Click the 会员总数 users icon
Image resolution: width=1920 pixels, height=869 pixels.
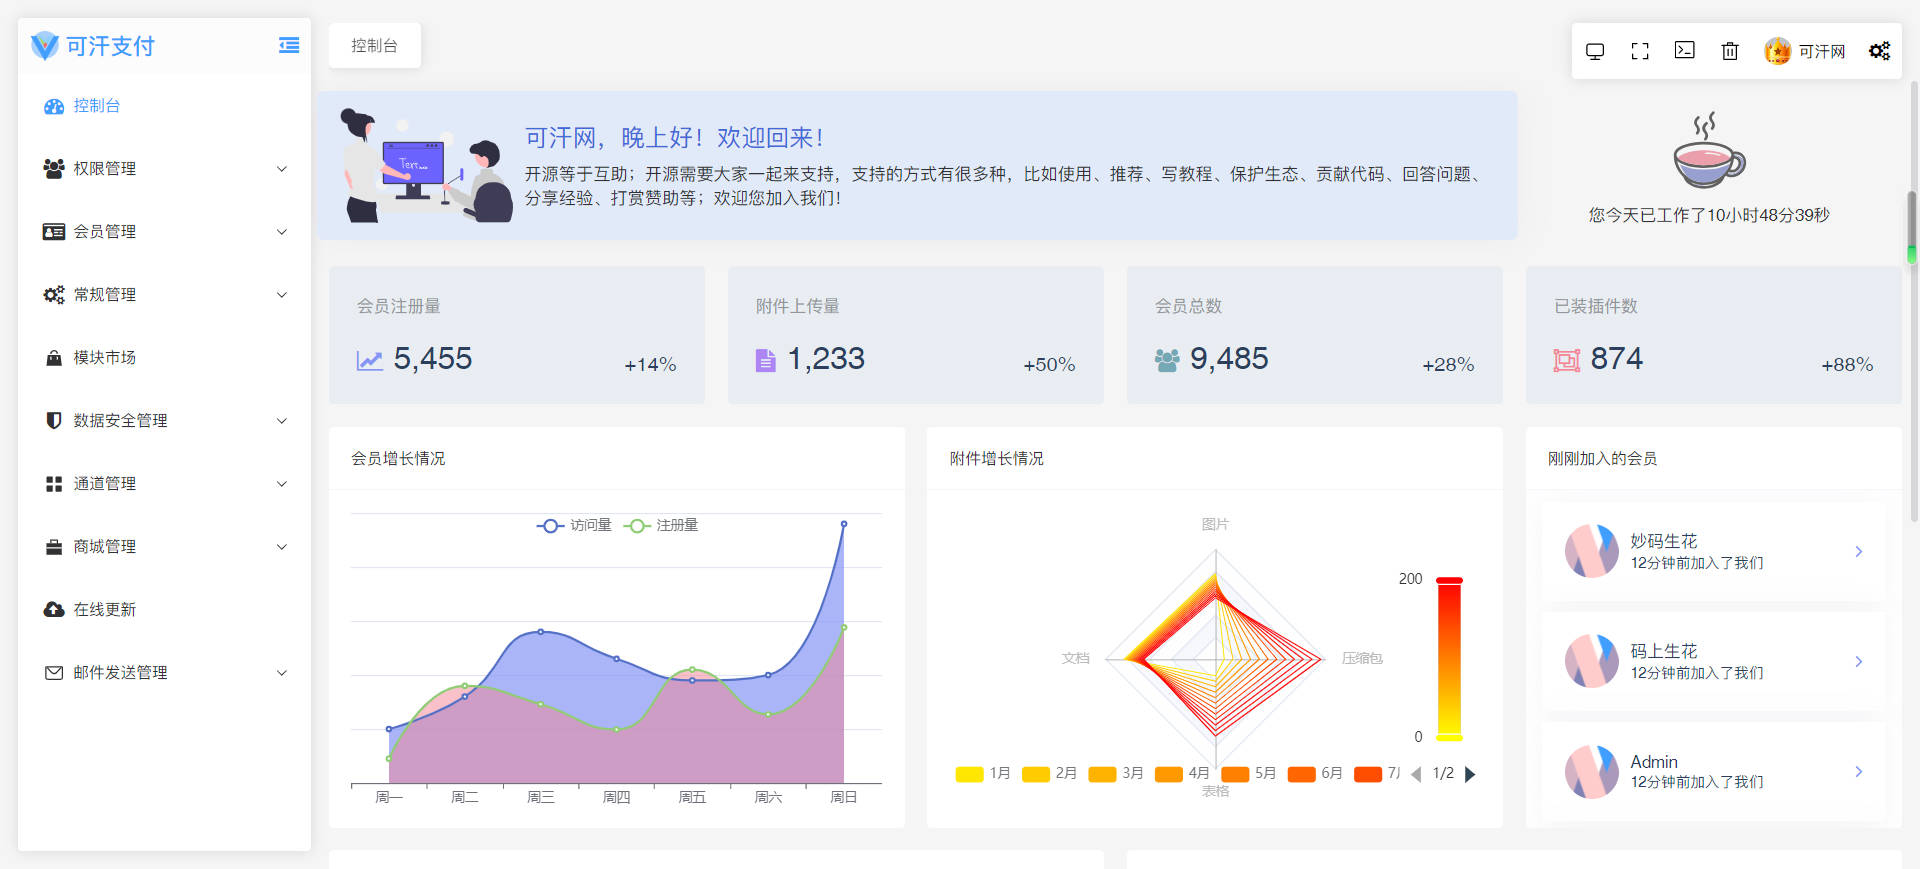(x=1167, y=360)
